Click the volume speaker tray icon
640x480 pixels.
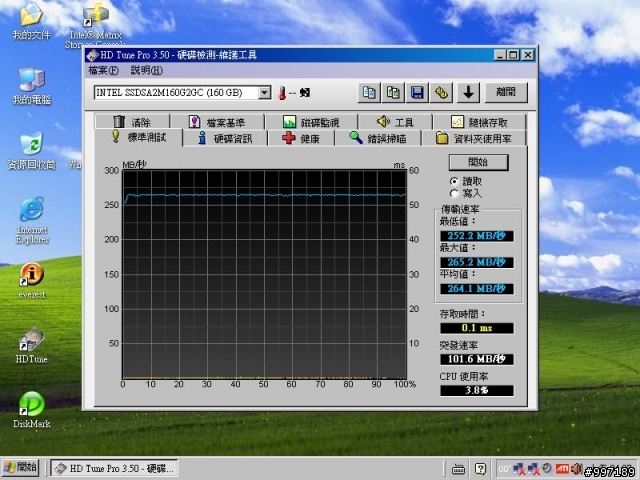[576, 469]
